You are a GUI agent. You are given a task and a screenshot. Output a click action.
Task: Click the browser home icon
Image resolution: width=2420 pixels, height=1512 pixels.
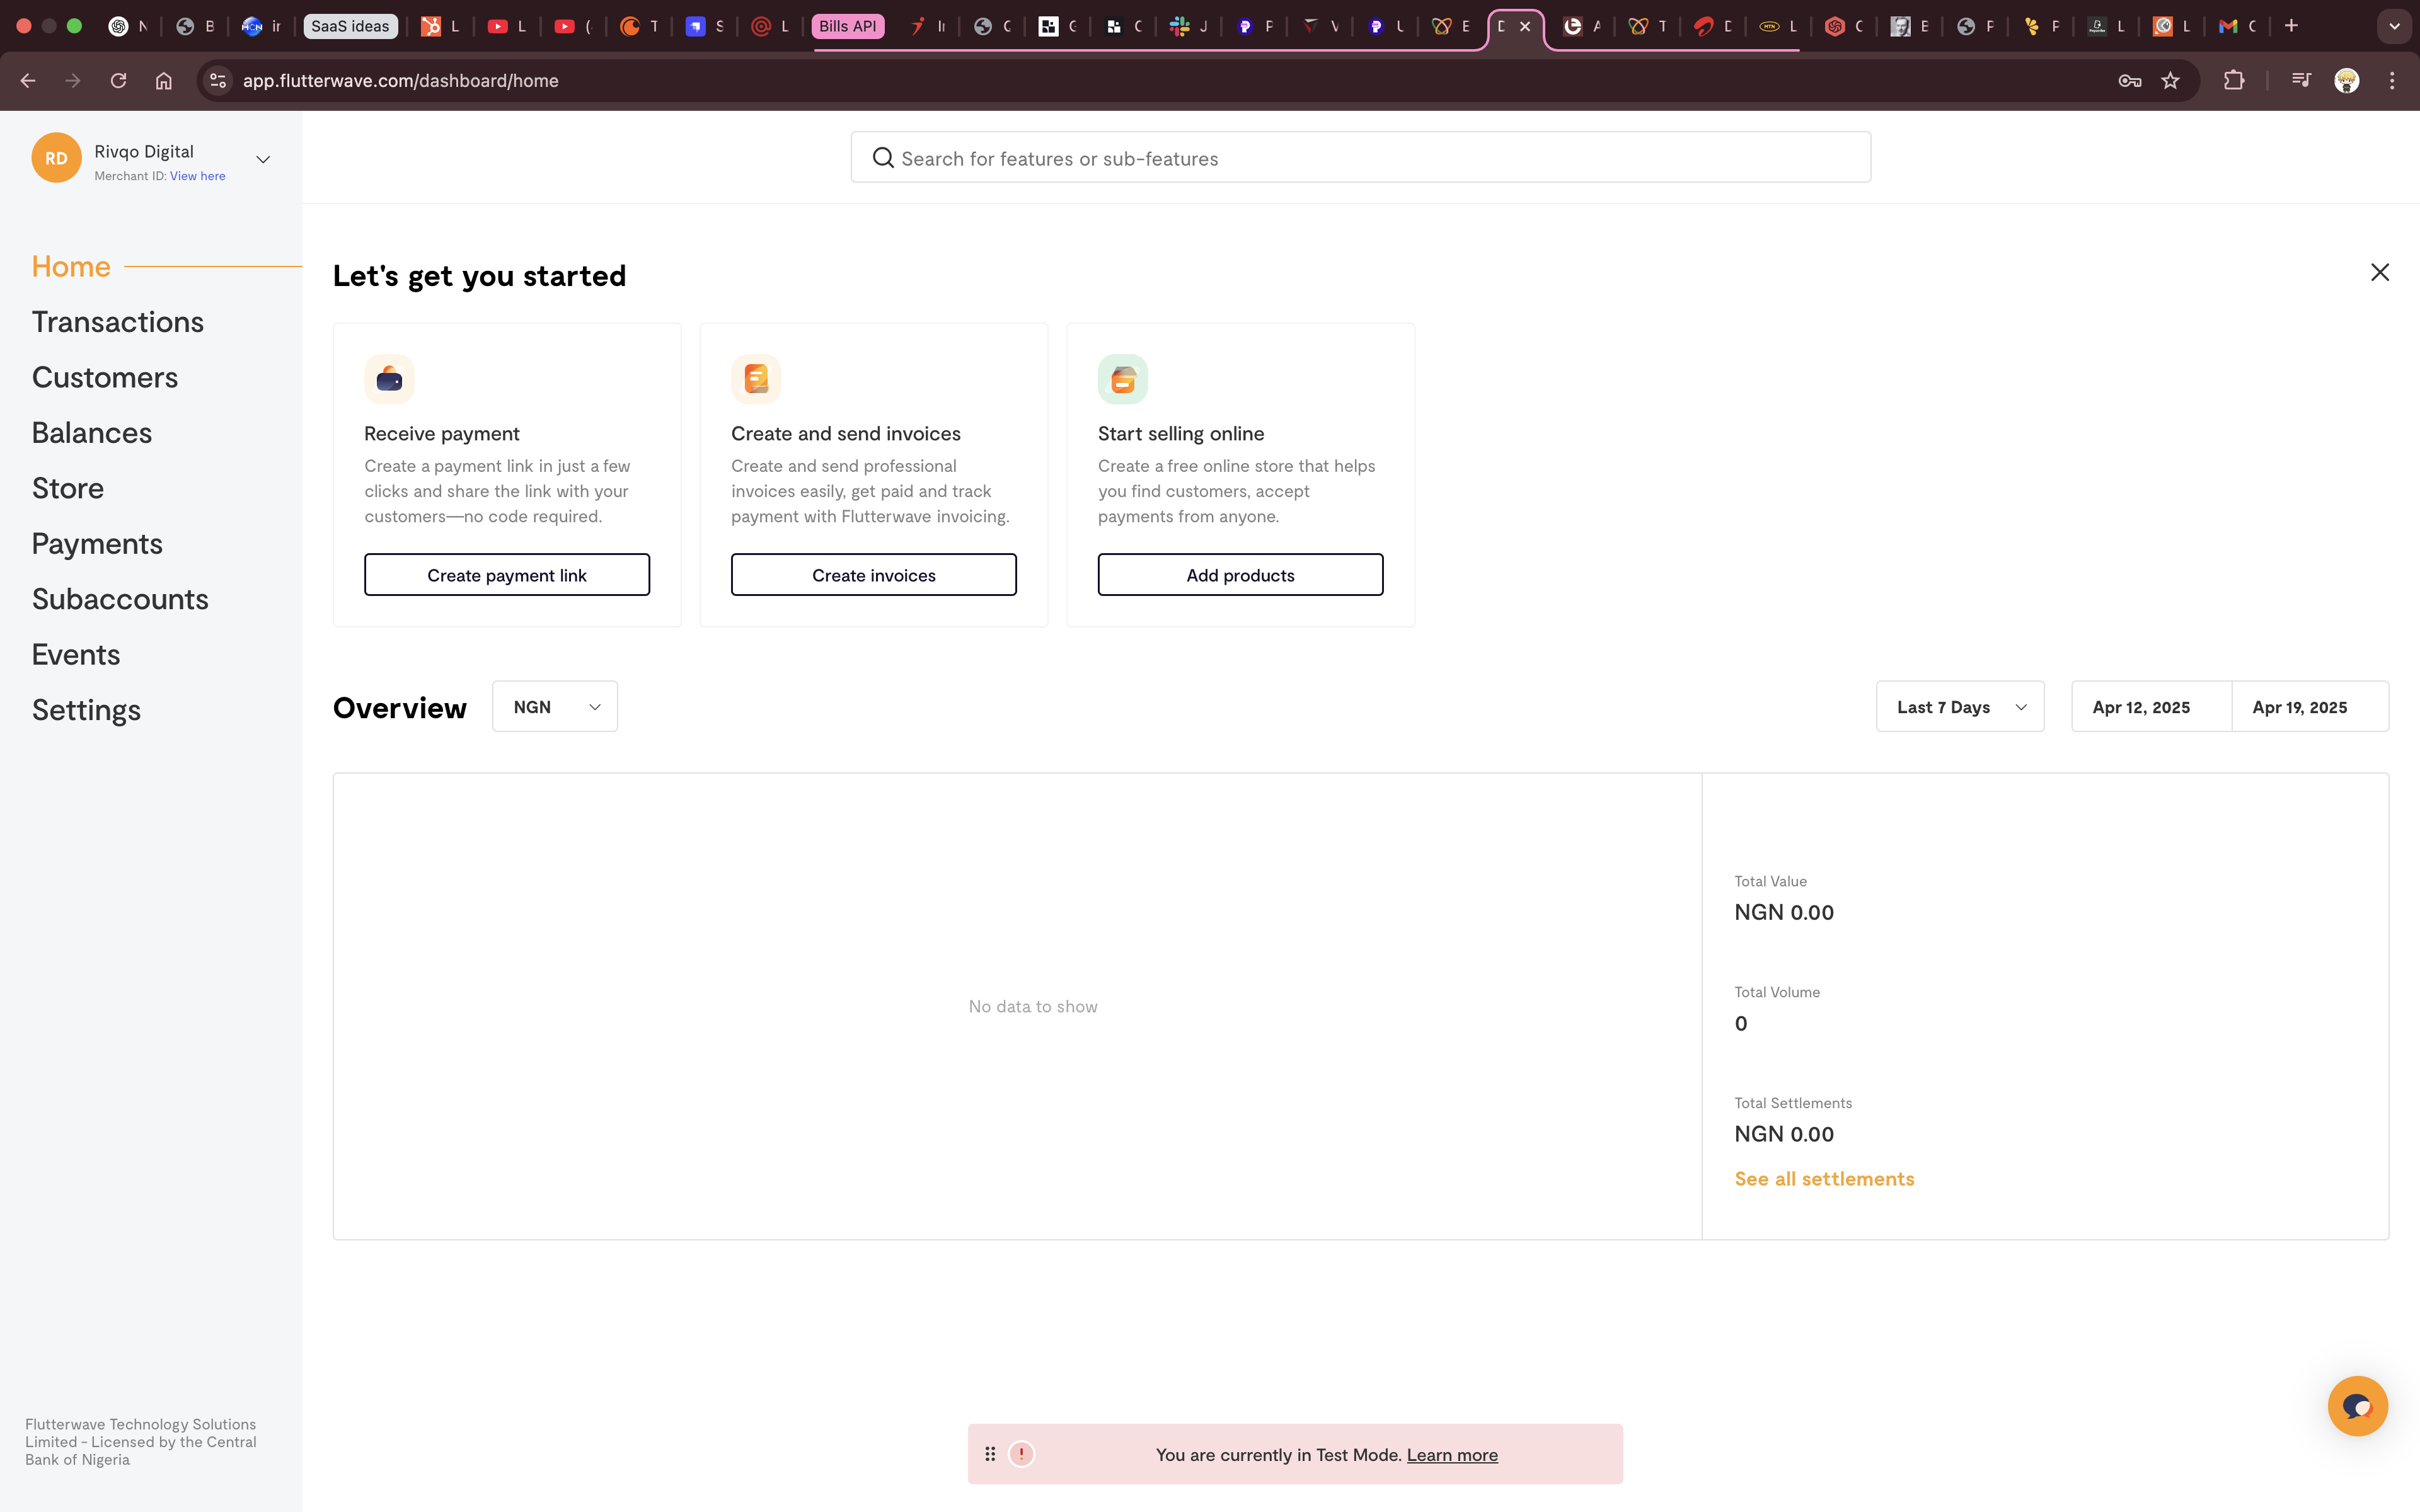pyautogui.click(x=164, y=81)
